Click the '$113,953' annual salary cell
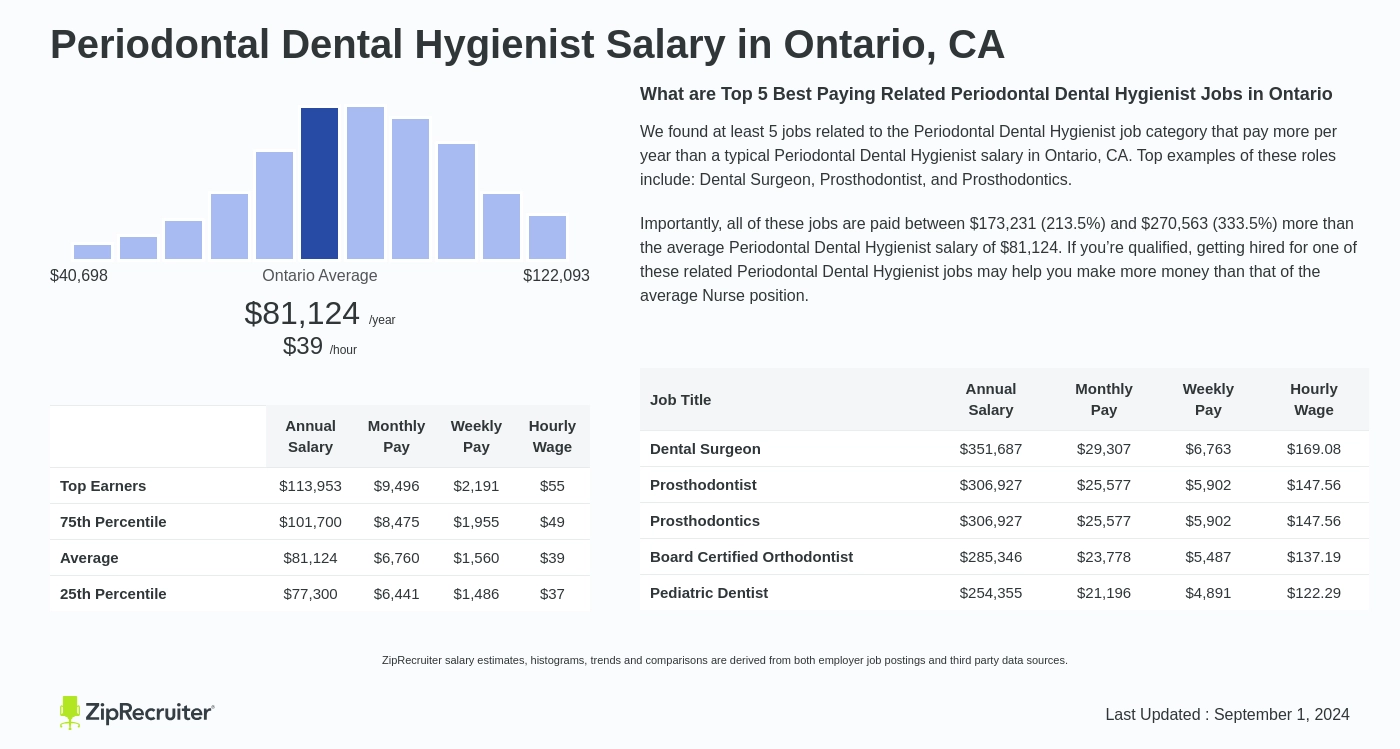1400x749 pixels. click(310, 486)
